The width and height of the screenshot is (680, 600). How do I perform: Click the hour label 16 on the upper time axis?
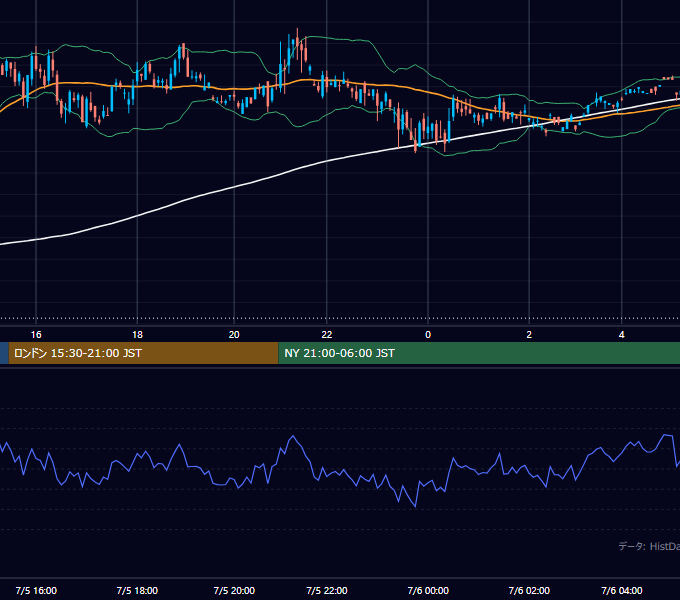(36, 335)
